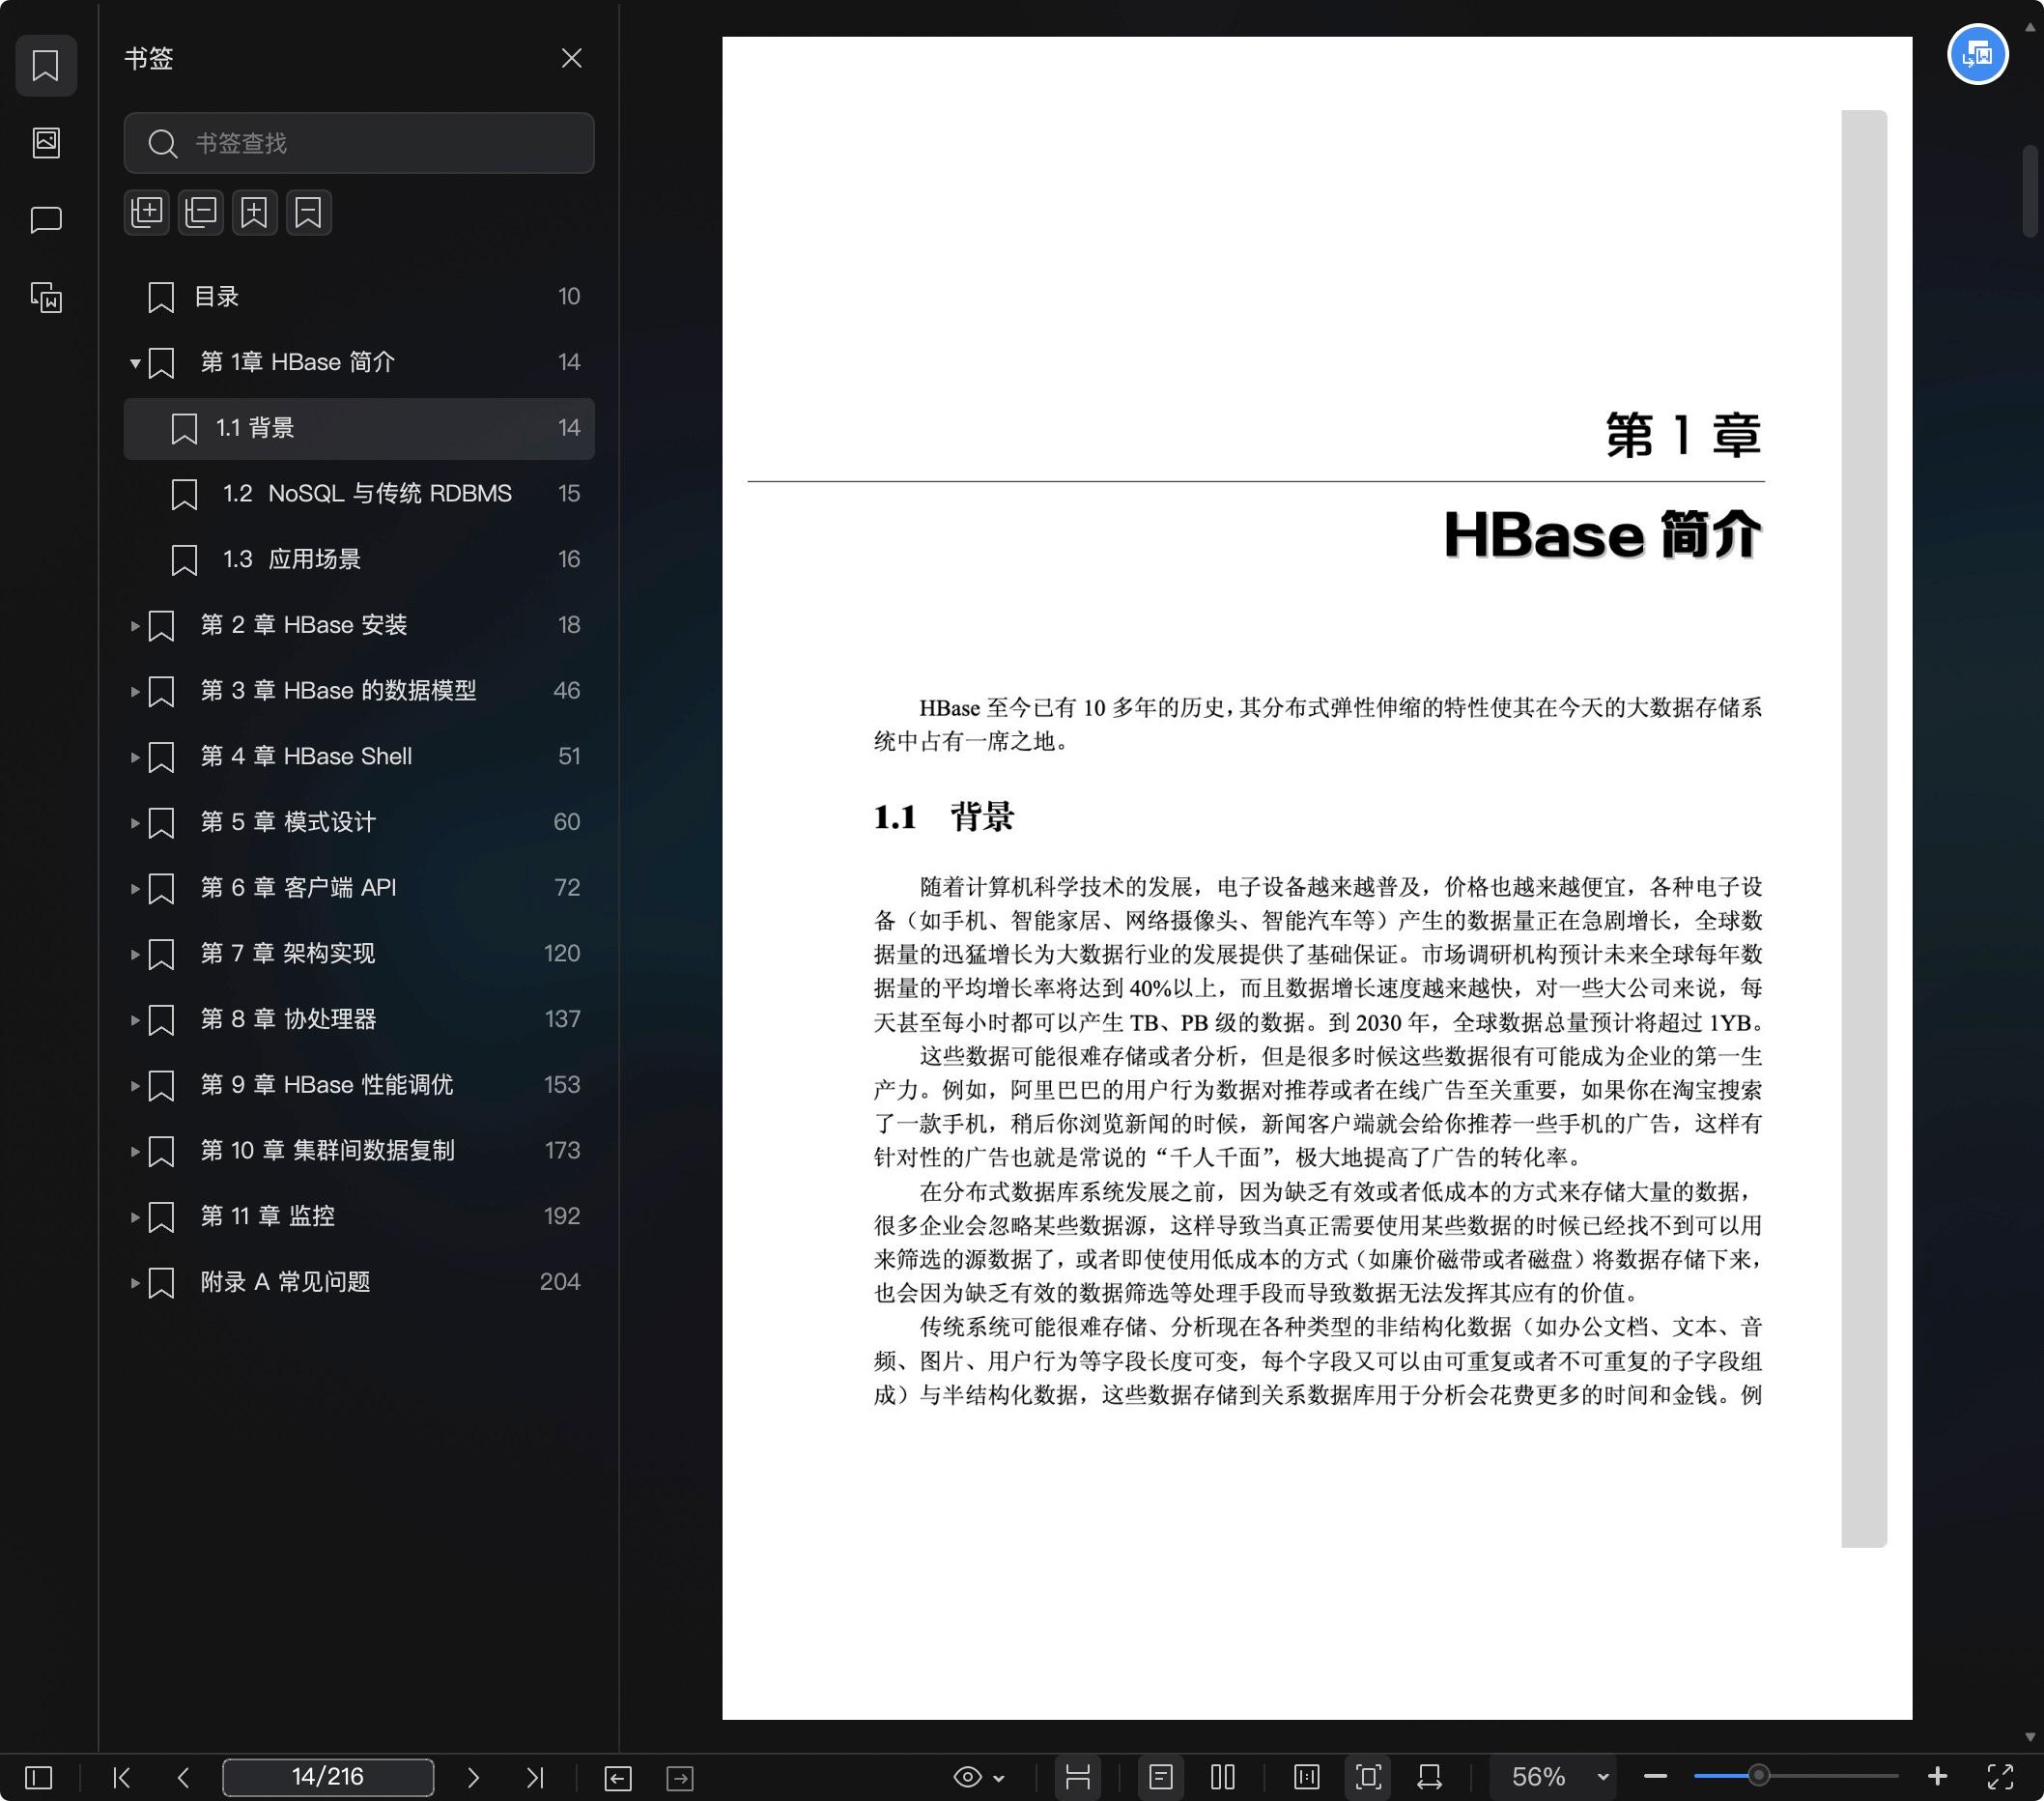Expand the 第 7 章 架构实现 bookmark
The width and height of the screenshot is (2044, 1801).
point(135,954)
